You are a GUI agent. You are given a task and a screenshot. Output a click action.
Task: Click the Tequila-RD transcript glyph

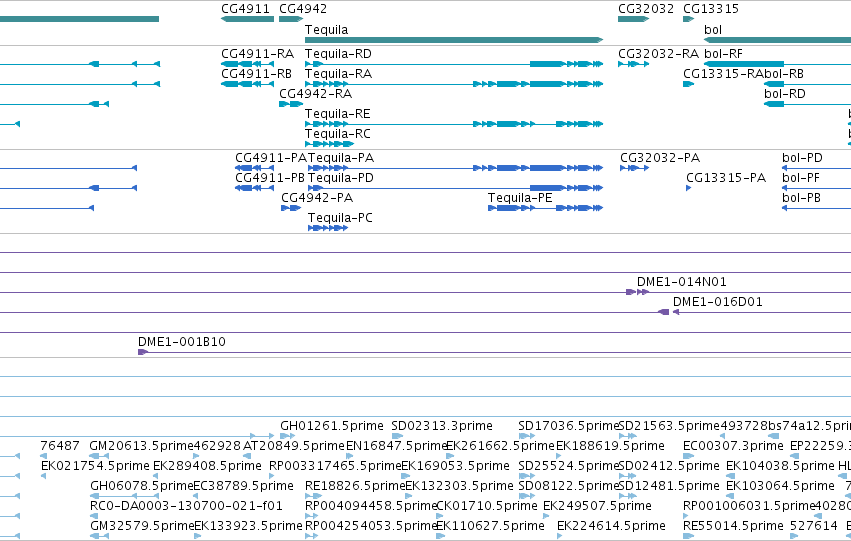[x=454, y=64]
